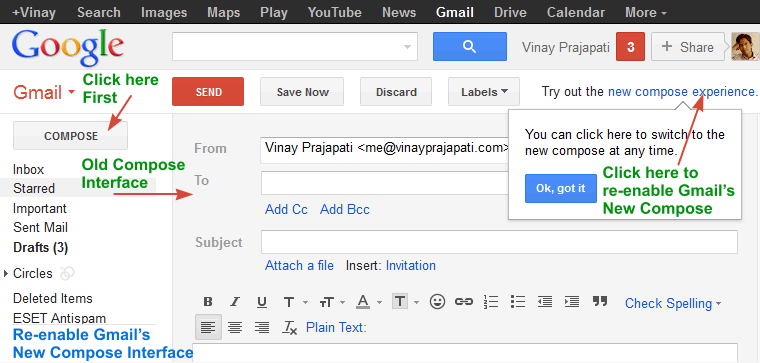Start a numbered list
This screenshot has height=363, width=760.
(x=491, y=302)
